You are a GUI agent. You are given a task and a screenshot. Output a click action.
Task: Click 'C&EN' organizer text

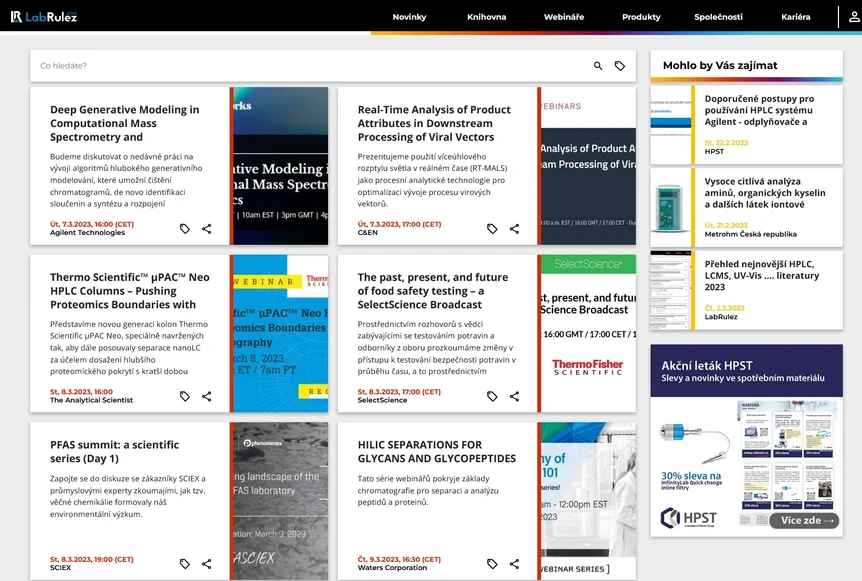pyautogui.click(x=368, y=233)
